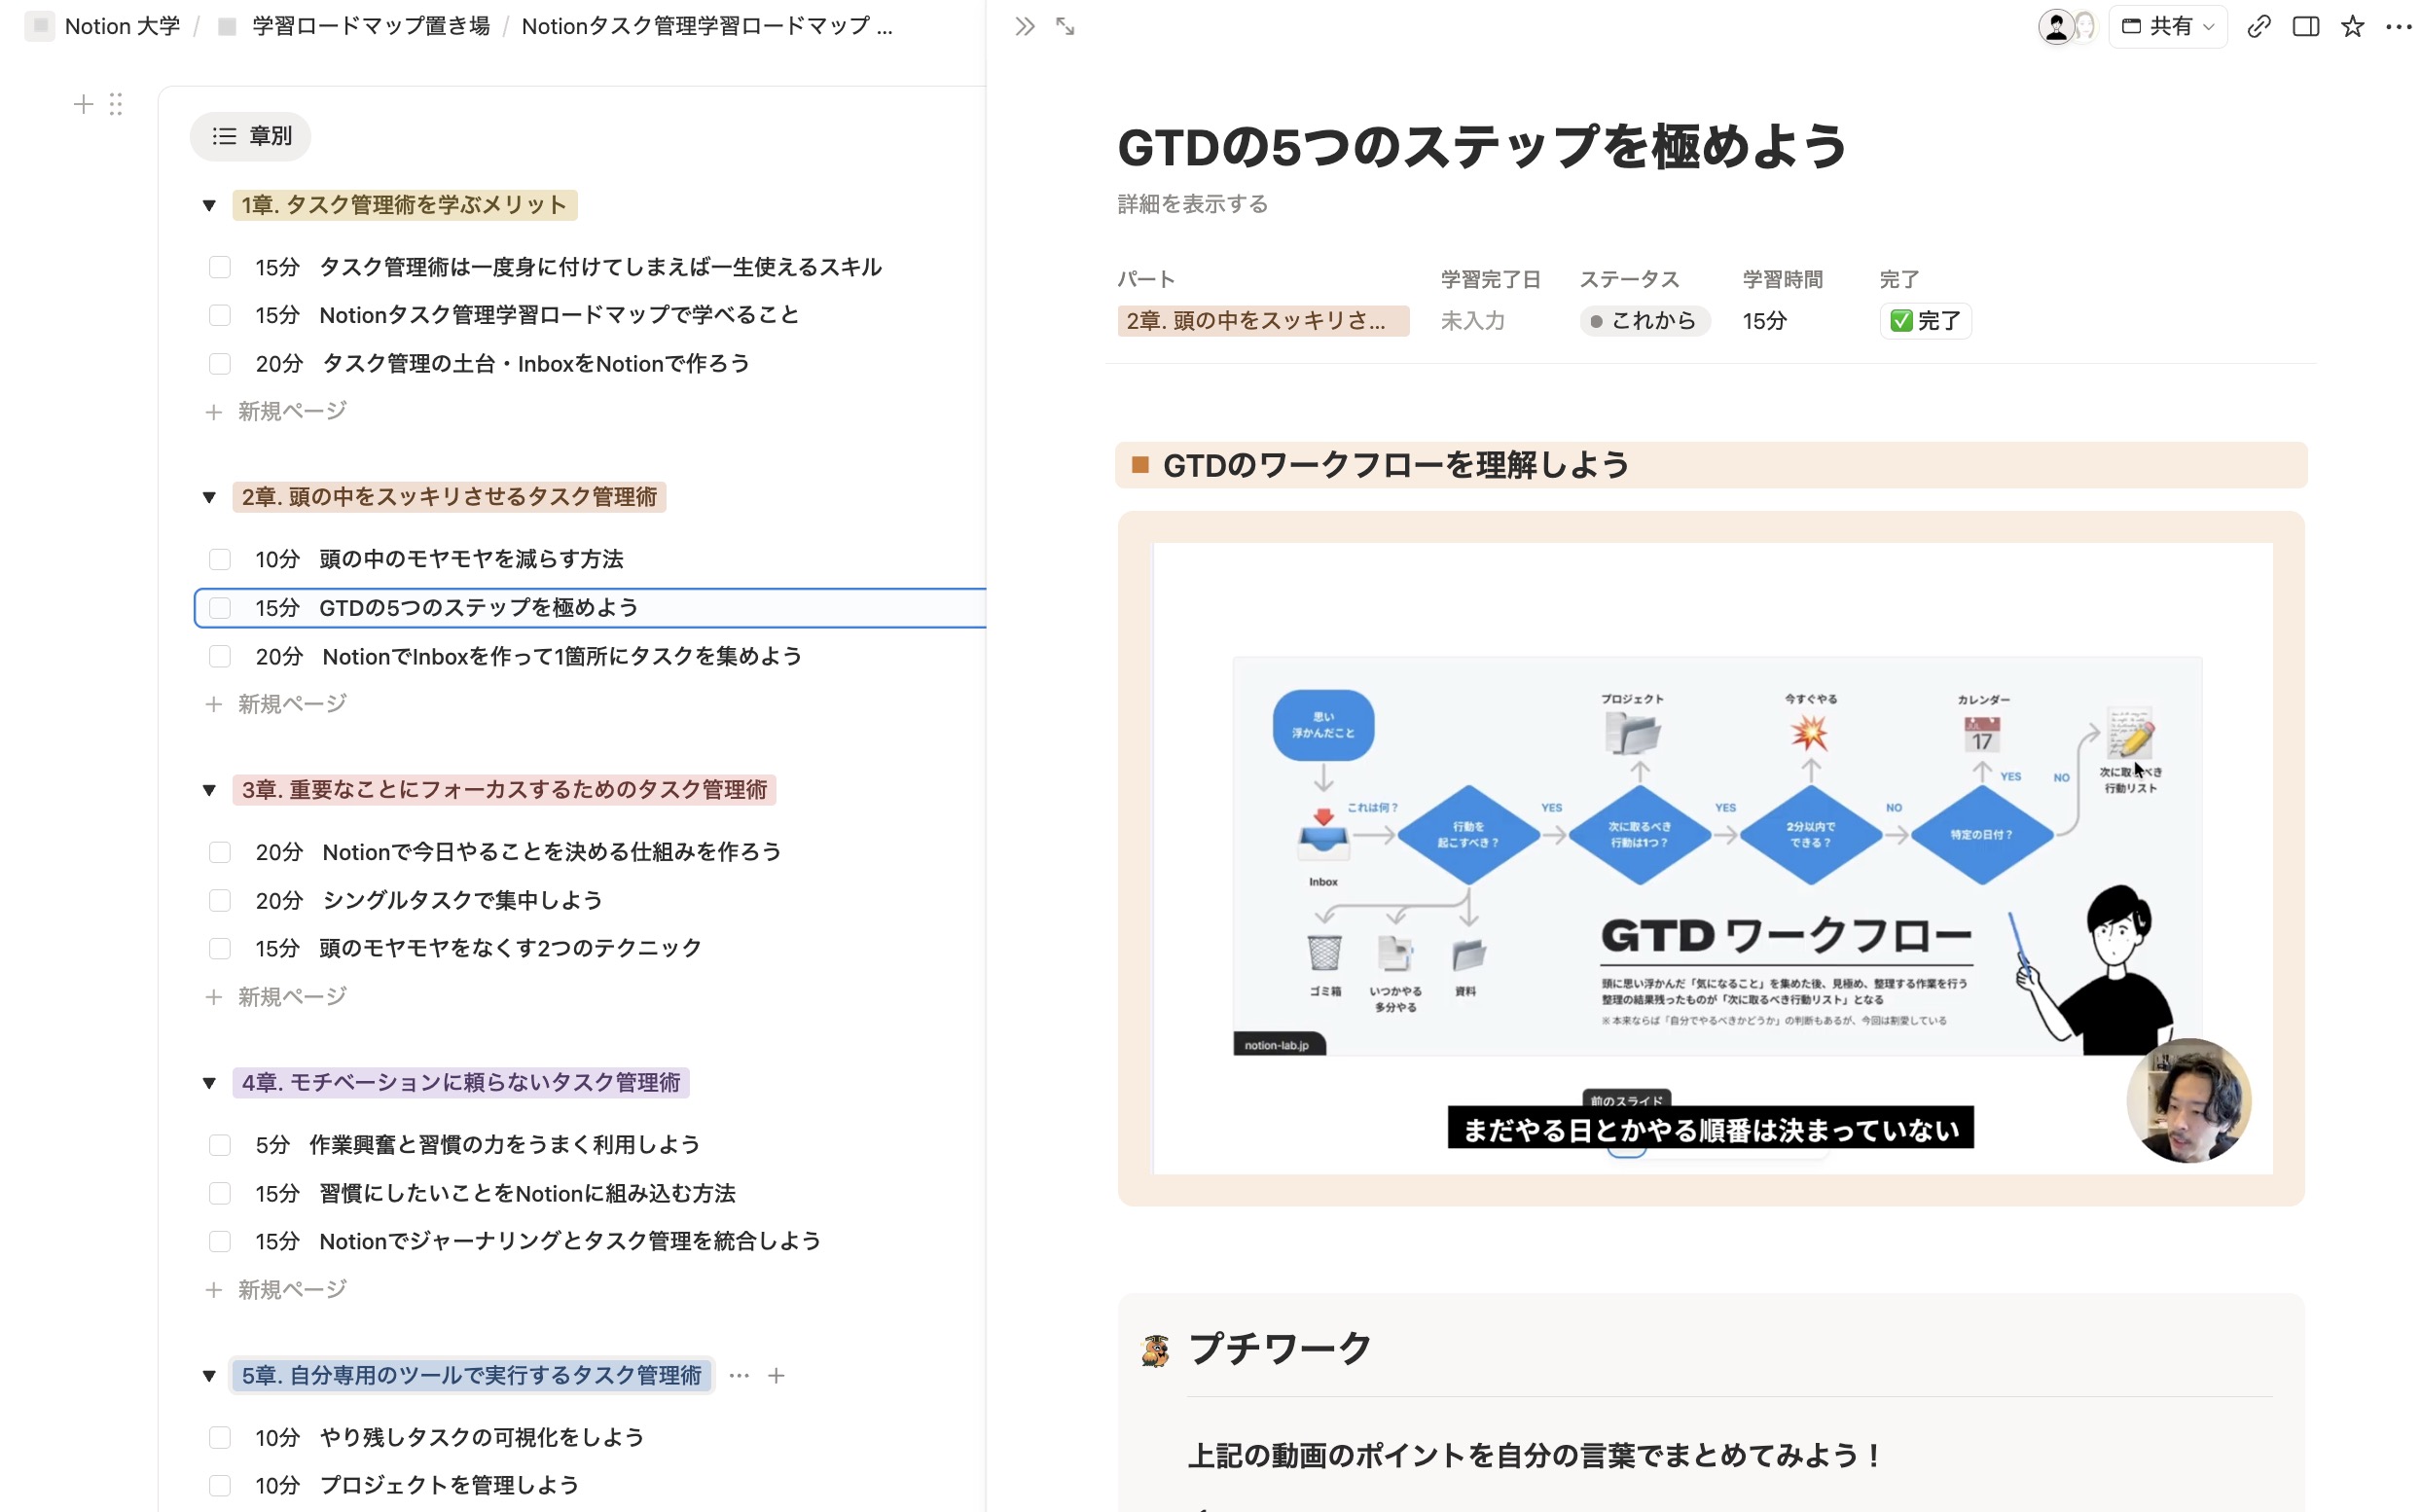Copy link using the chain icon
This screenshot has width=2421, height=1512.
[x=2258, y=27]
